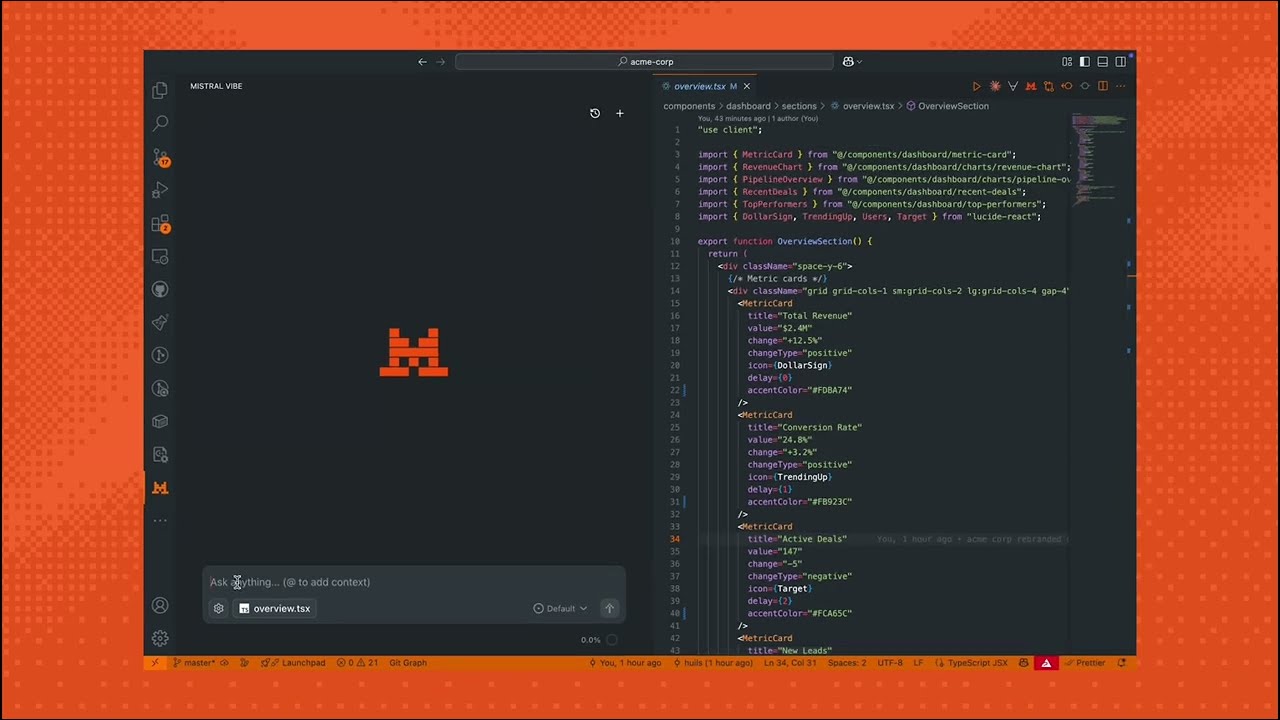Click the master branch in the status bar

[x=194, y=663]
